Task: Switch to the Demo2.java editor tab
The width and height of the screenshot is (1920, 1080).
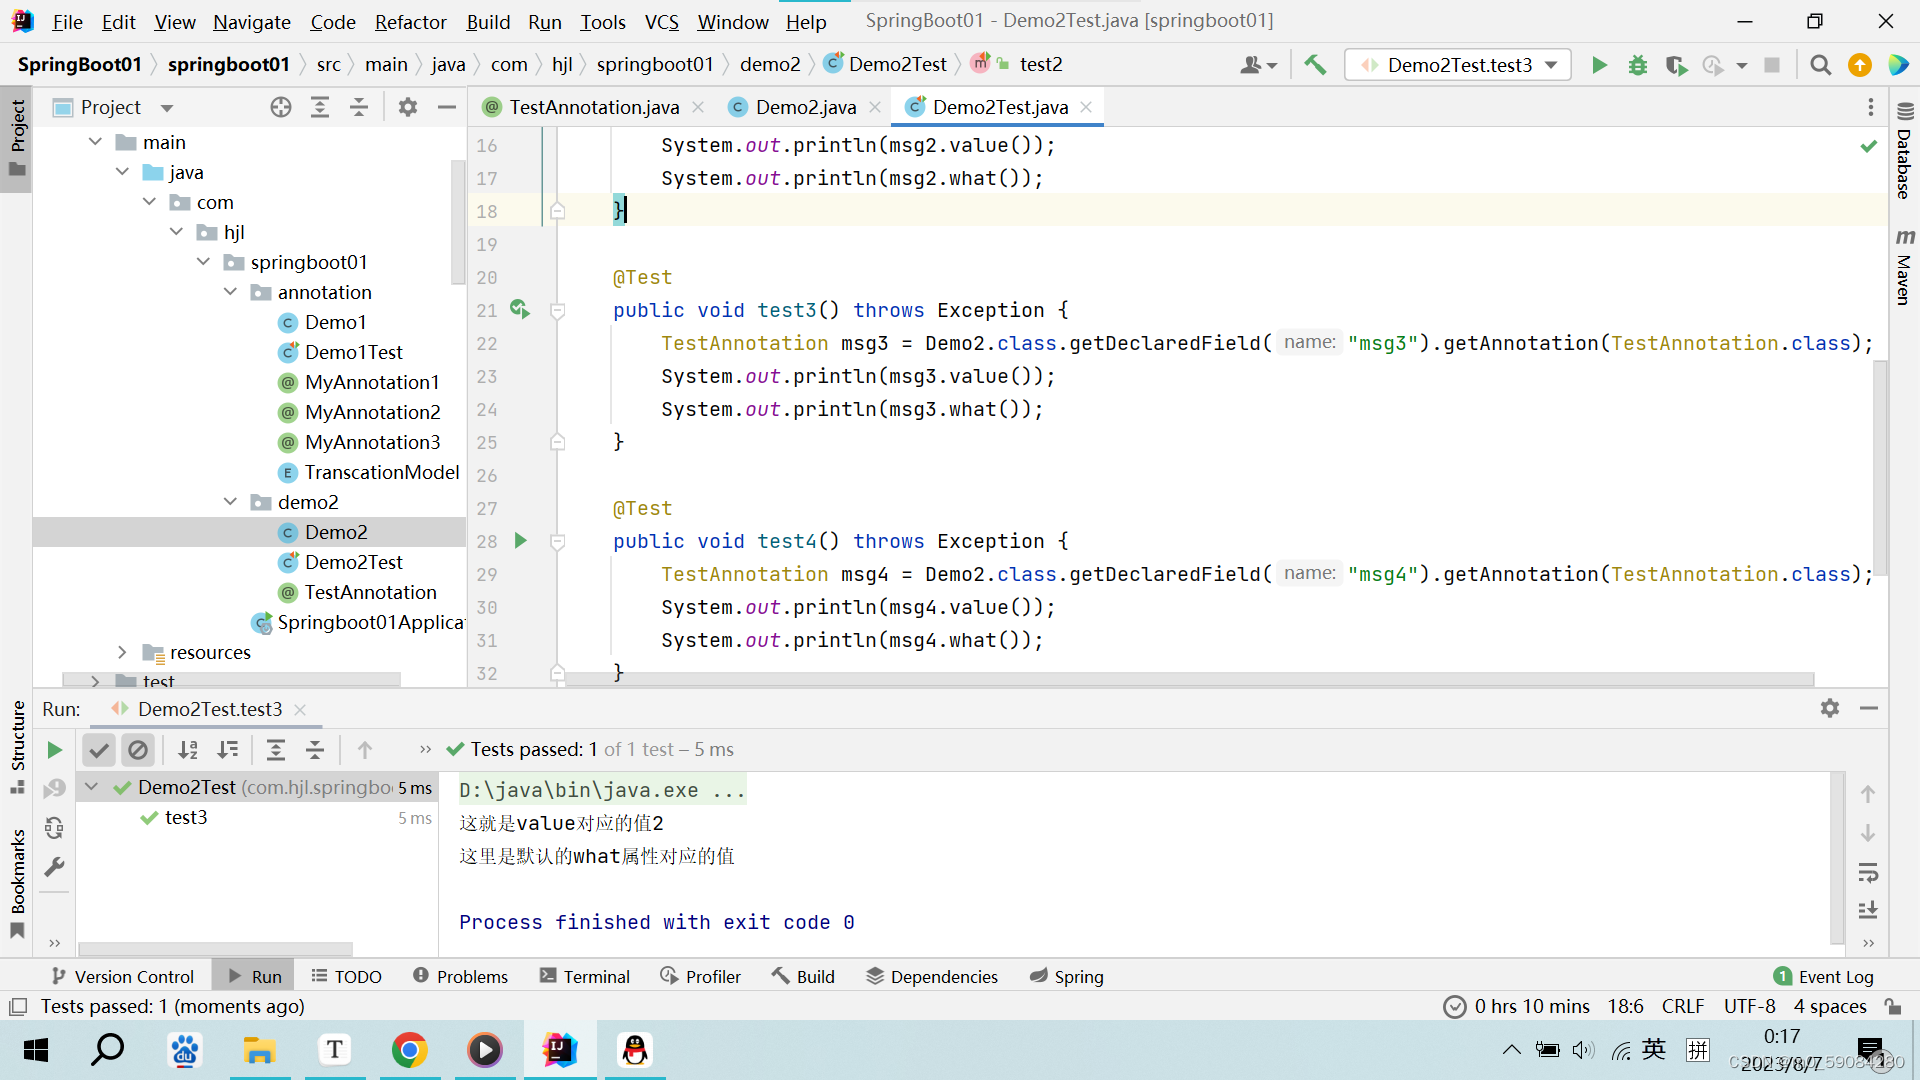Action: point(805,107)
